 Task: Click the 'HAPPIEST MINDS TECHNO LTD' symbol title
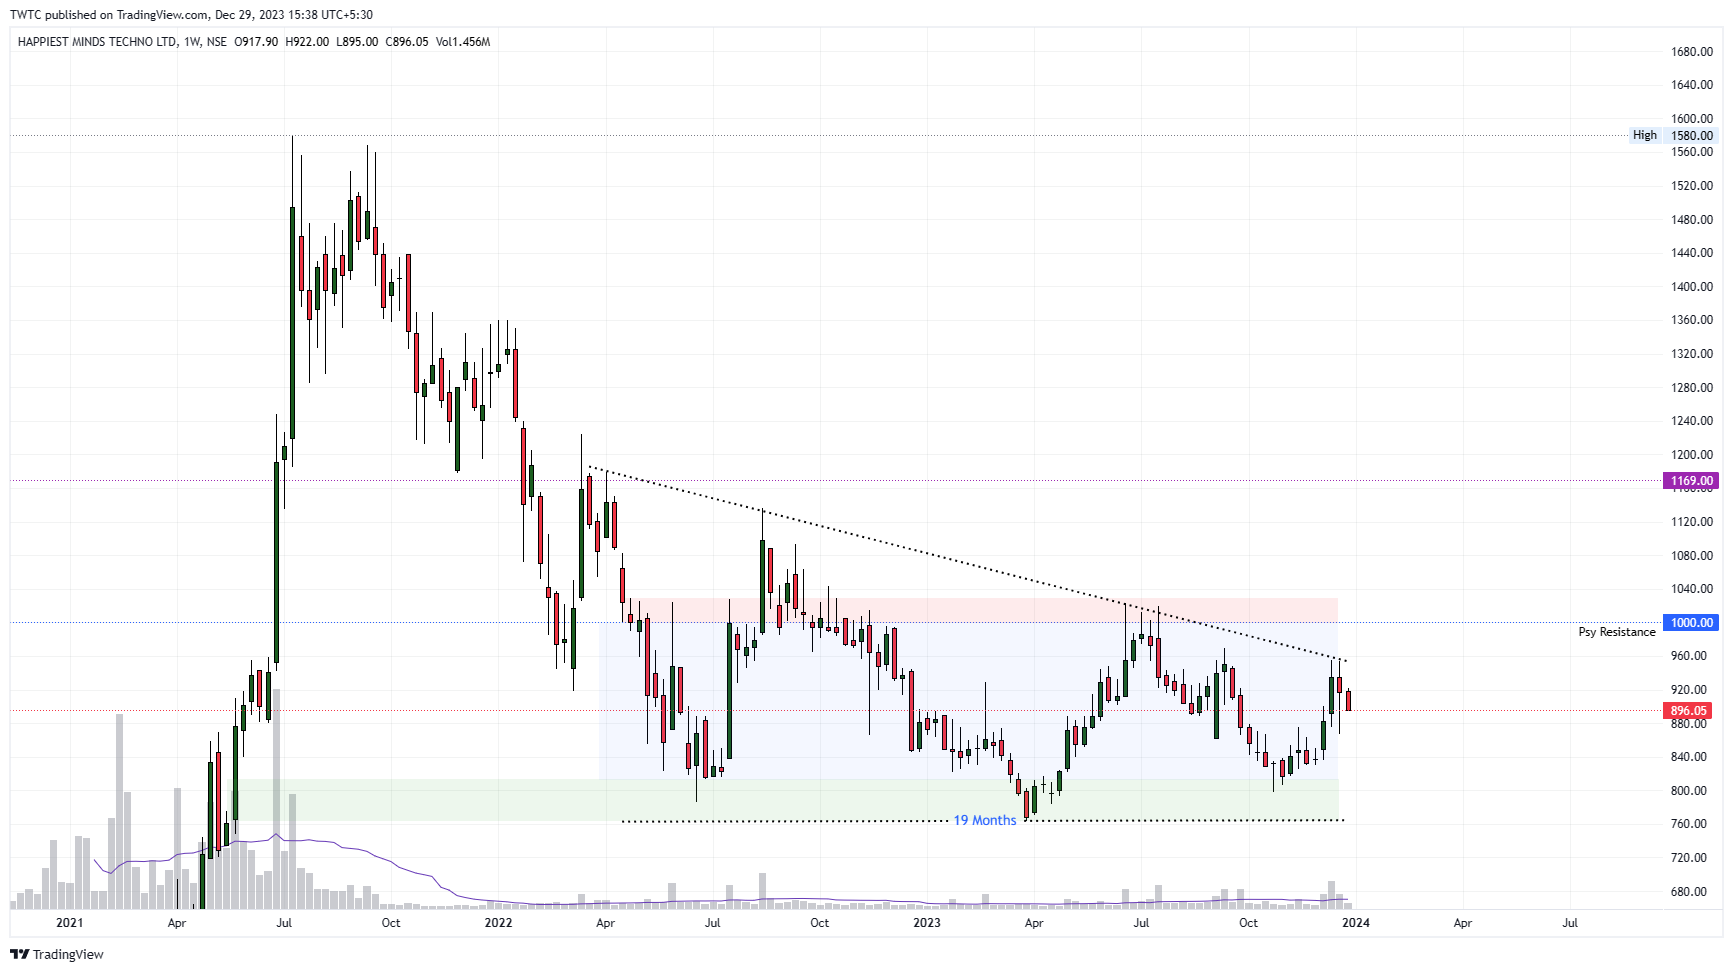tap(97, 42)
